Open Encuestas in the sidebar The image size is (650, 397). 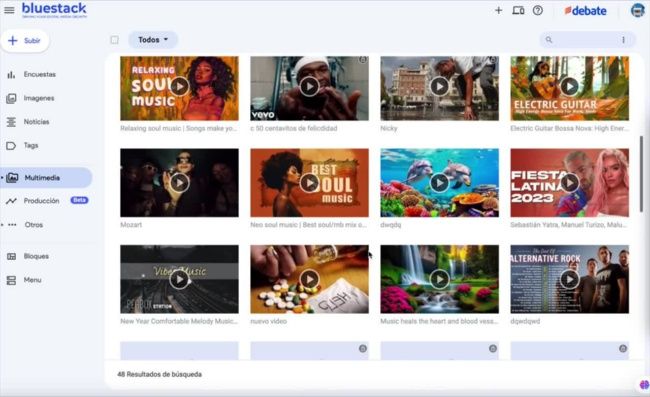39,75
